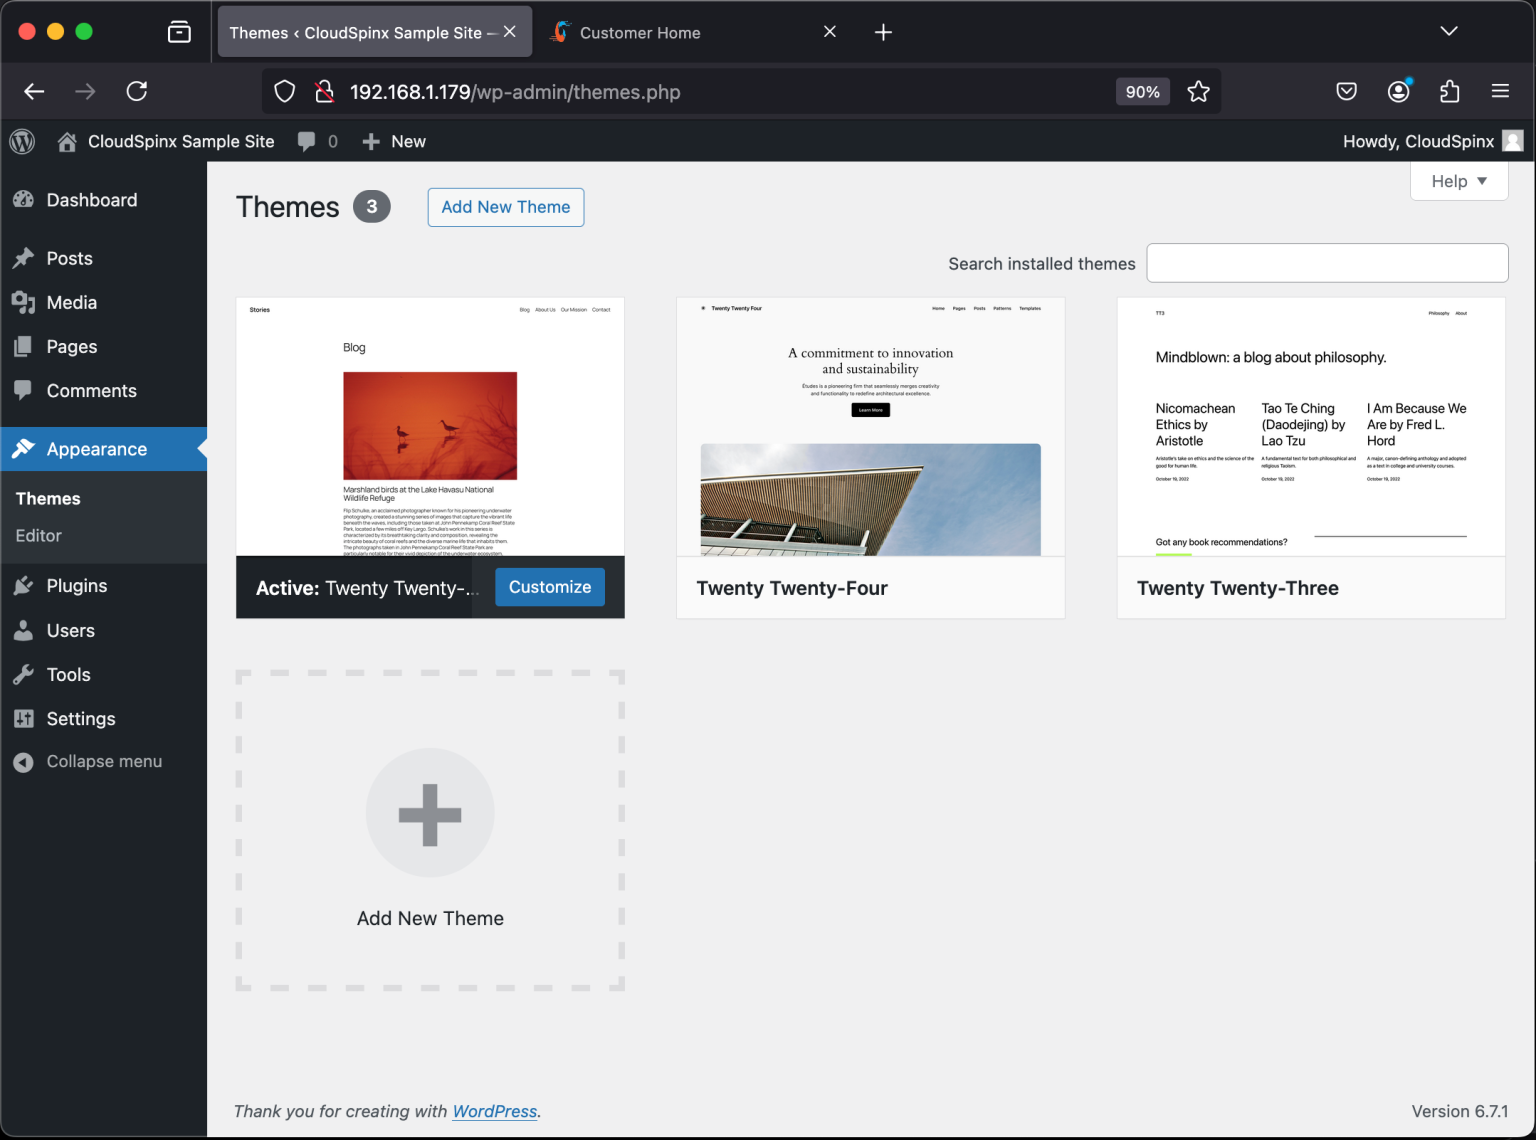Screen dimensions: 1536x1140
Task: Click Customize on the active theme
Action: click(x=549, y=587)
